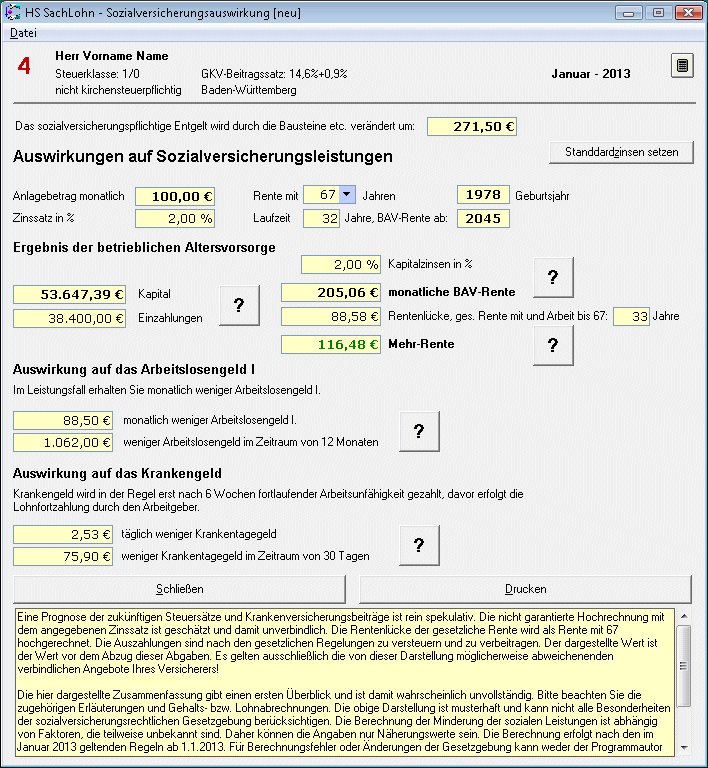Select the Laufzeit years field
The image size is (708, 768).
321,218
